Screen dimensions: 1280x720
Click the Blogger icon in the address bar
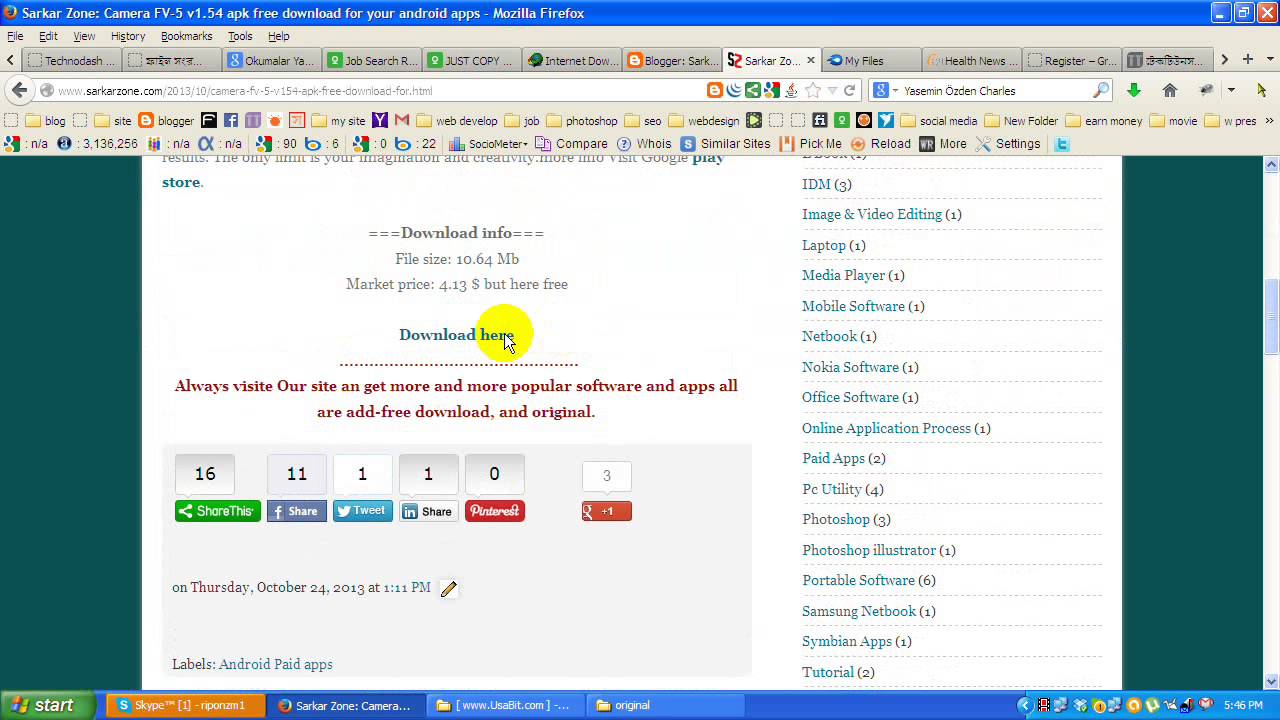[714, 90]
